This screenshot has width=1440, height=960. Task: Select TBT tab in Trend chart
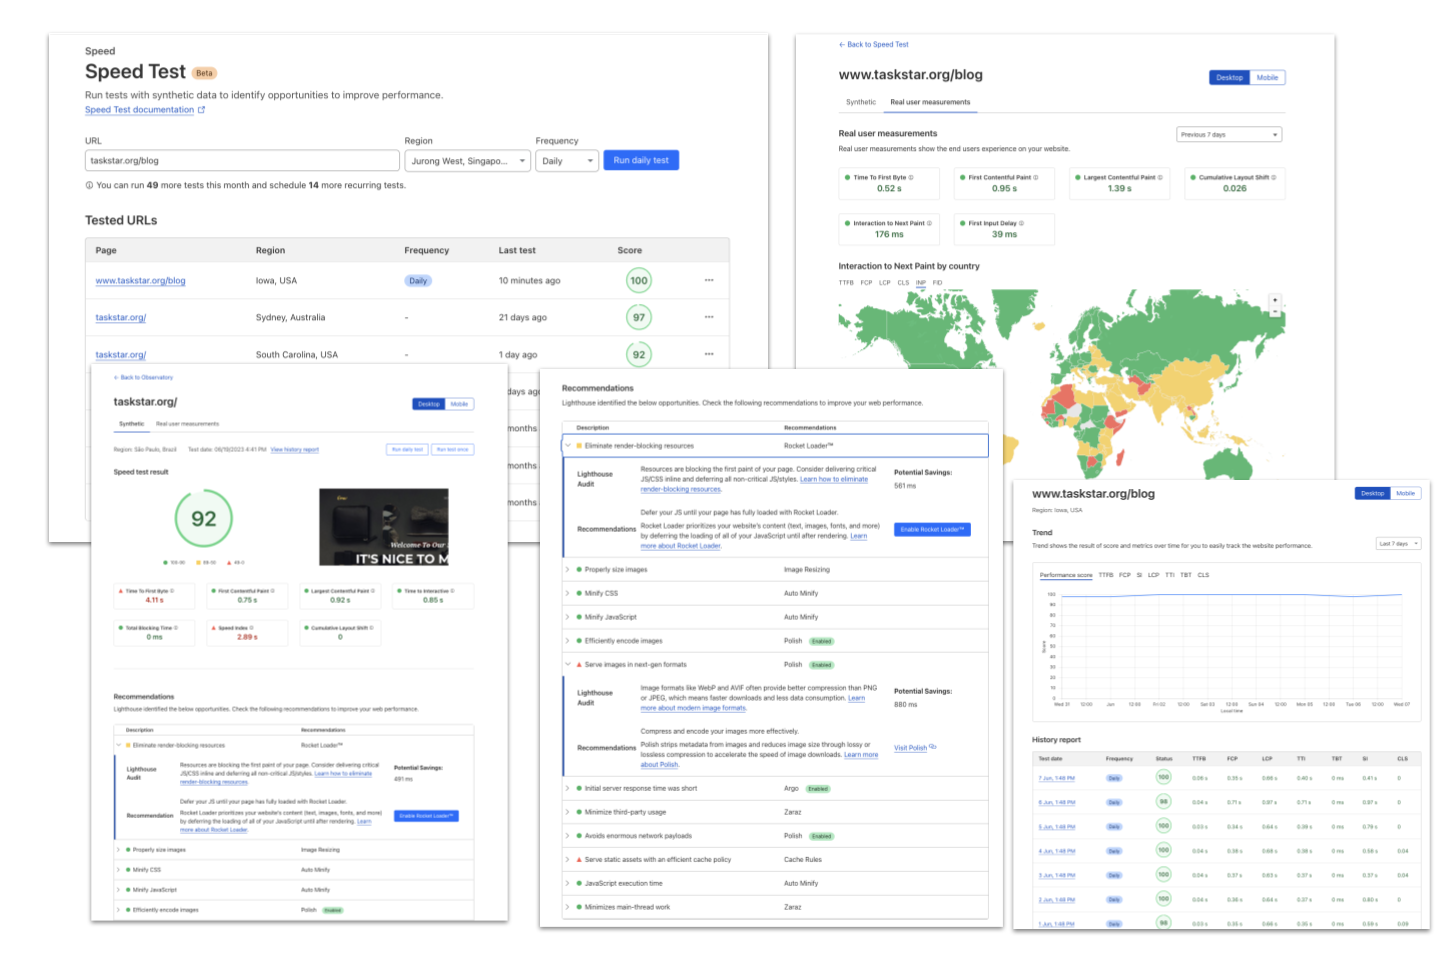(x=1186, y=575)
